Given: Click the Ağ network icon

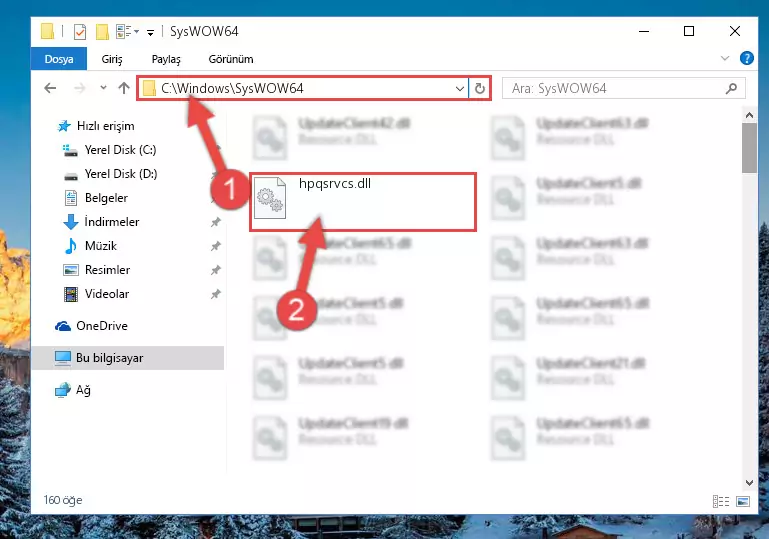Looking at the screenshot, I should click(63, 390).
